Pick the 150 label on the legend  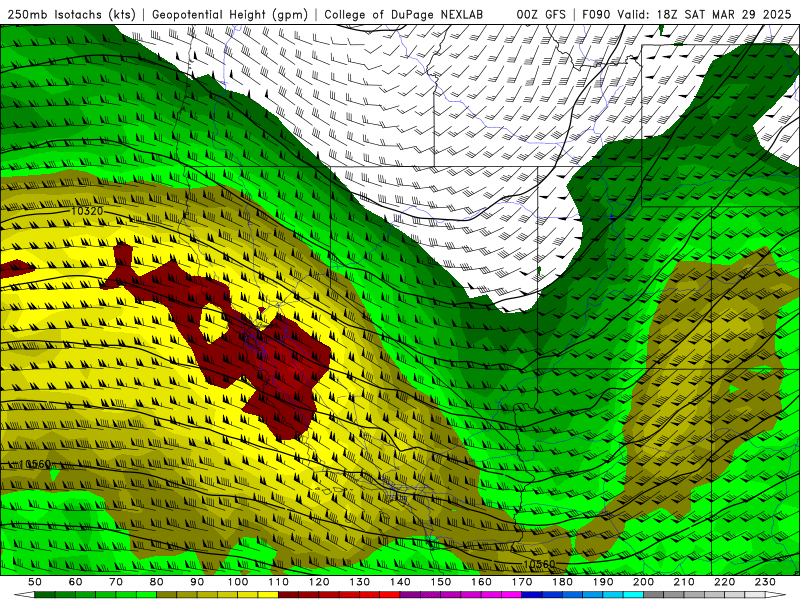[441, 582]
